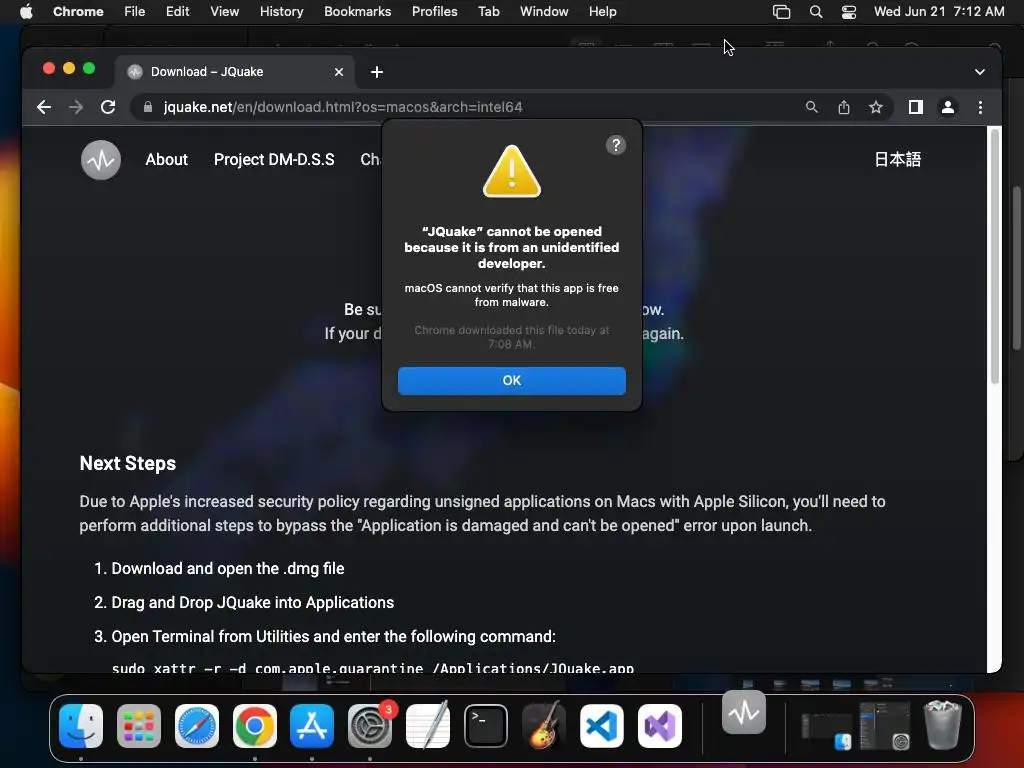Image resolution: width=1024 pixels, height=768 pixels.
Task: Click the date and time in menu bar
Action: point(939,12)
